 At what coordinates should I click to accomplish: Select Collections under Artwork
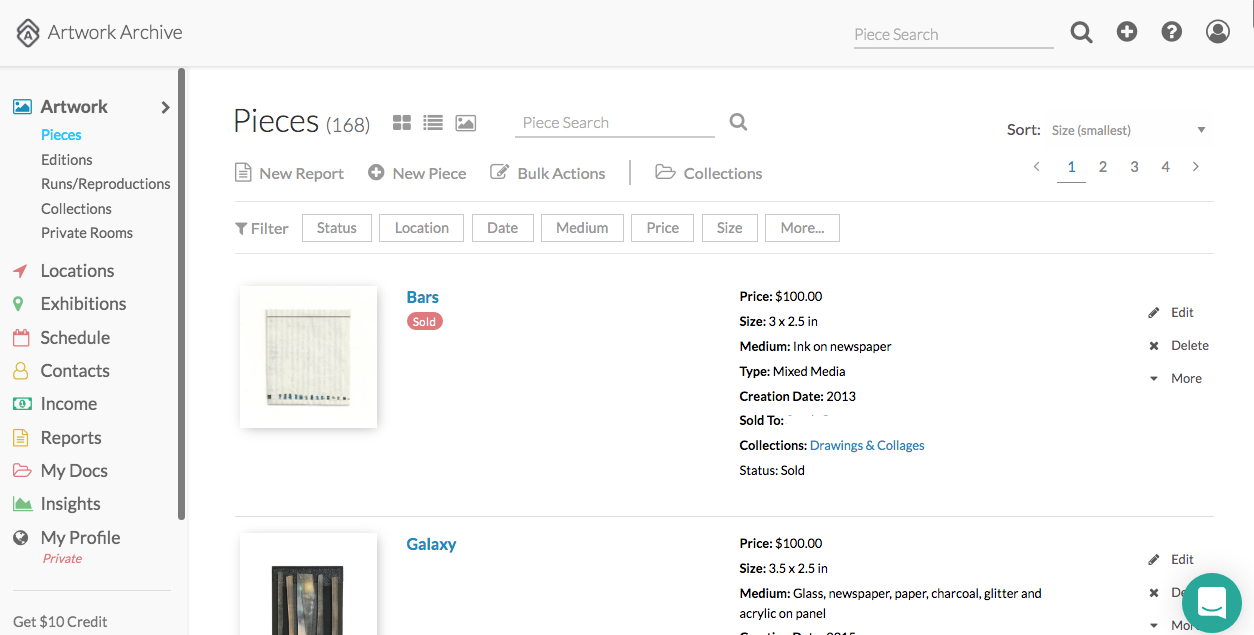pyautogui.click(x=76, y=209)
